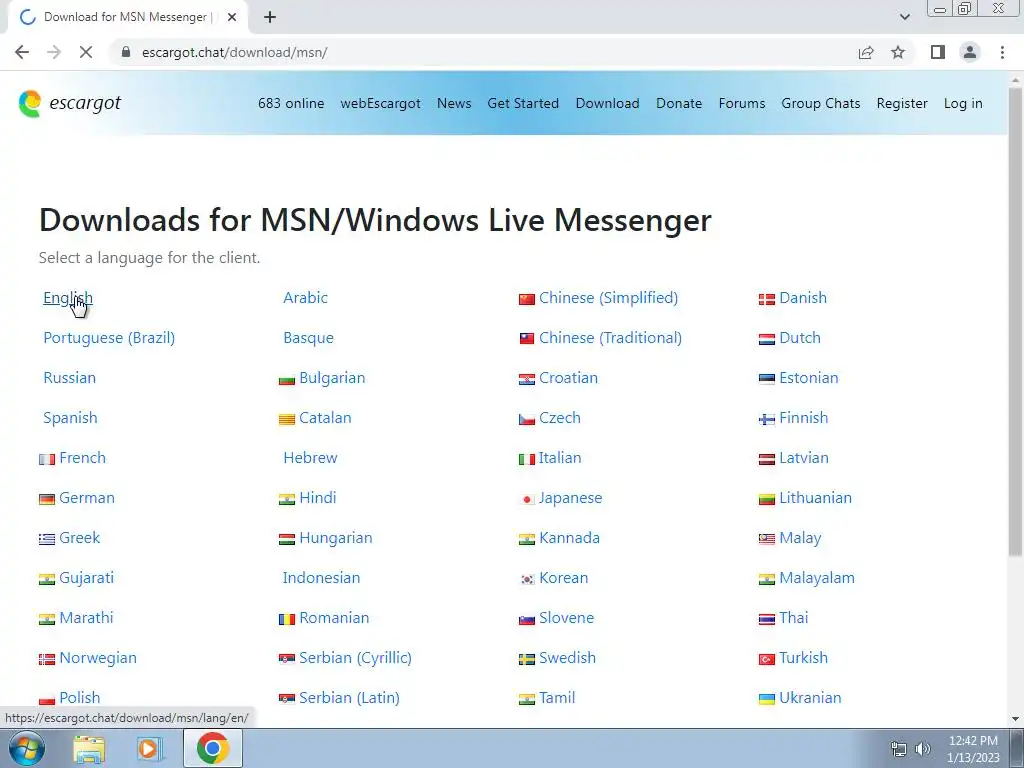Select the Ukranian language link
Screen dimensions: 1024x768
point(810,697)
